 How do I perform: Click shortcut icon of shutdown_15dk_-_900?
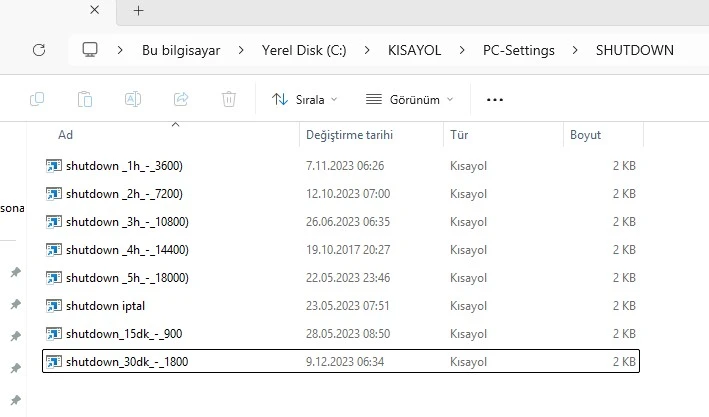pyautogui.click(x=54, y=334)
